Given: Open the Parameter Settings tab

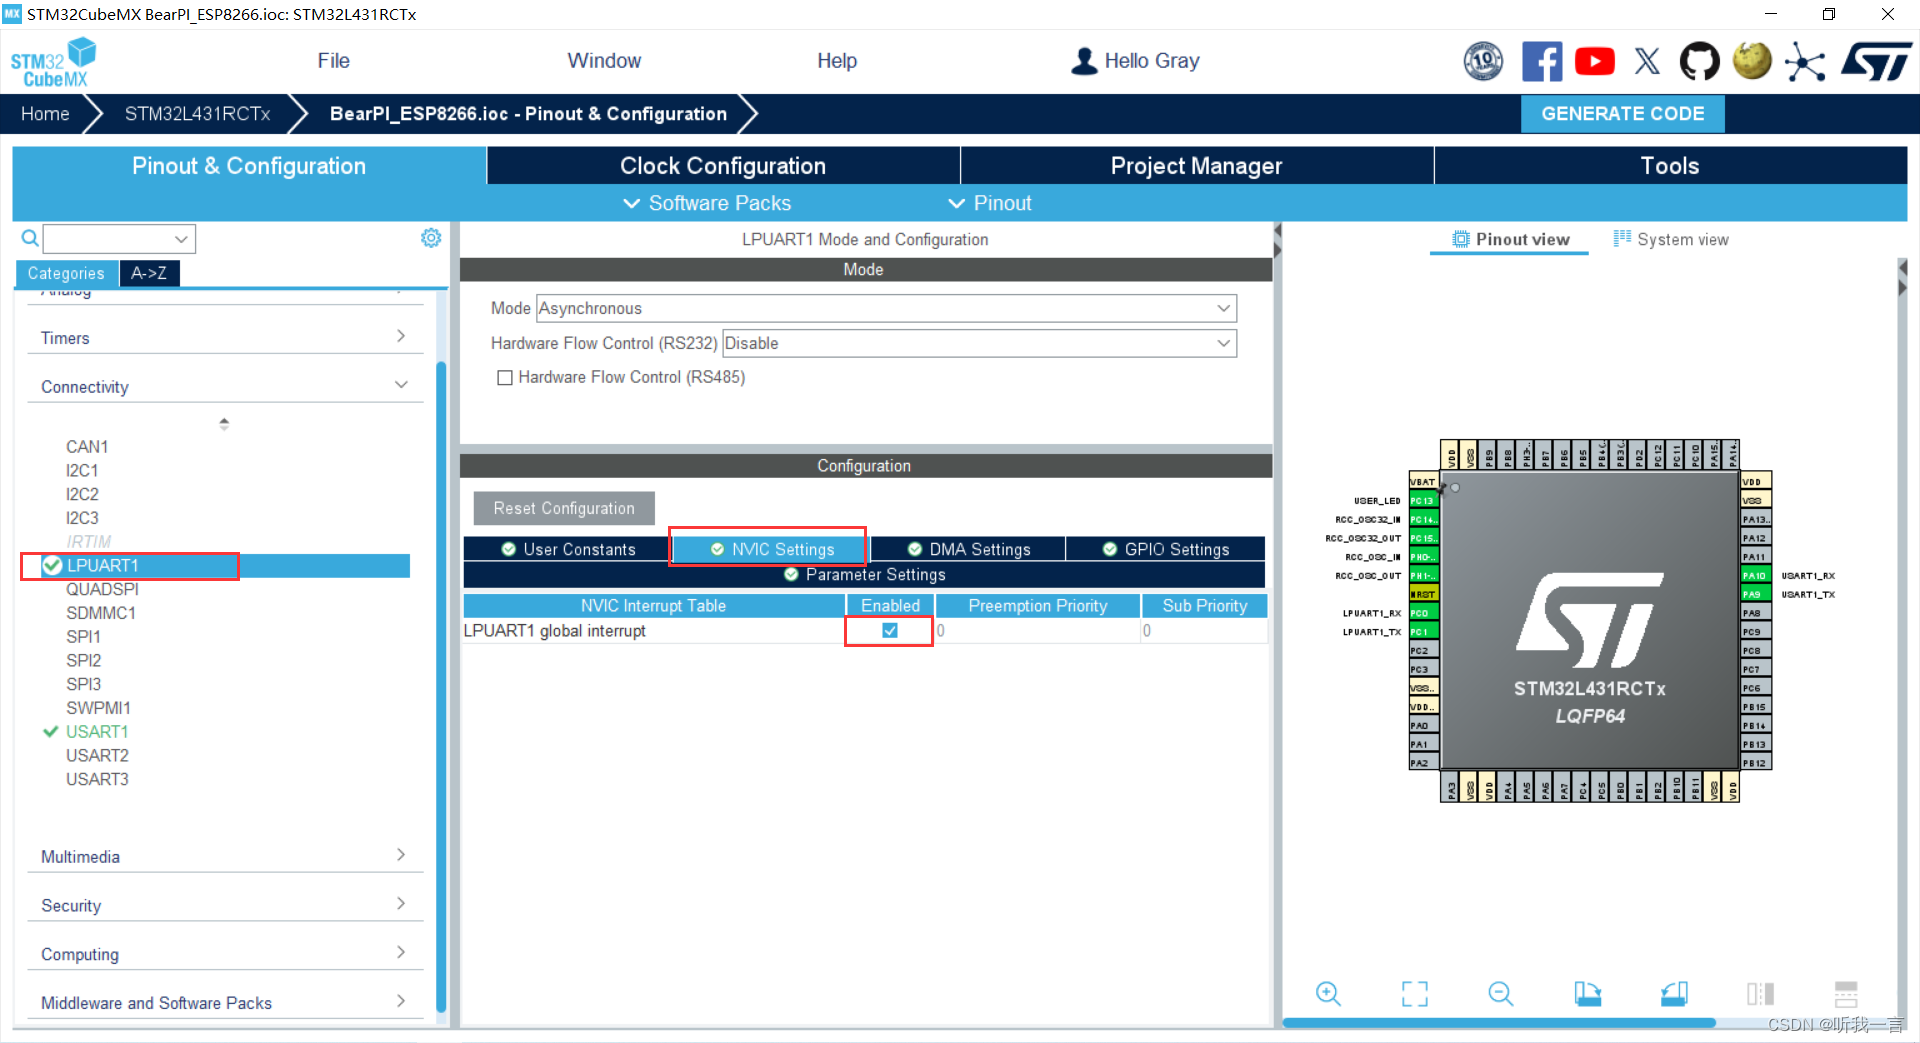Looking at the screenshot, I should tap(864, 574).
